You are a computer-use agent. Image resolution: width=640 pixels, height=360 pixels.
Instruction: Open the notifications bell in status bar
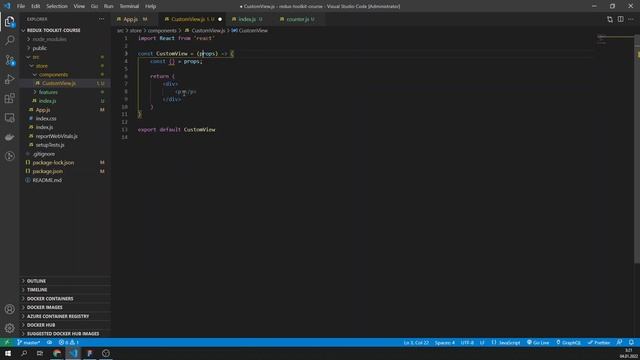coord(631,342)
